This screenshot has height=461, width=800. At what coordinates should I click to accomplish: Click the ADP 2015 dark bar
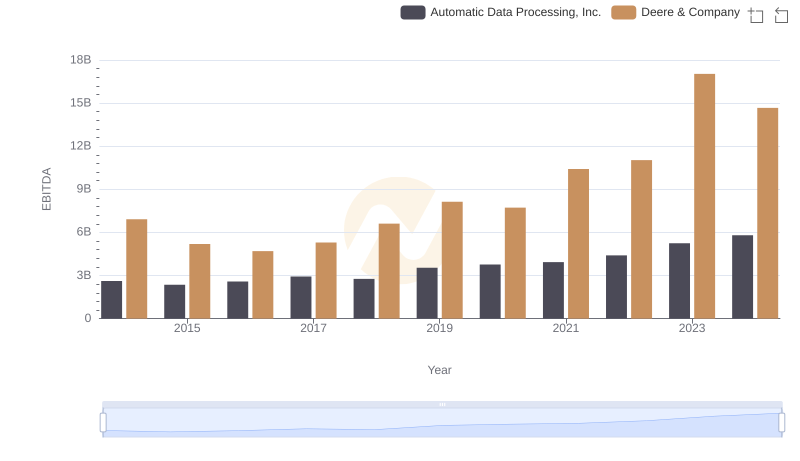tap(174, 302)
